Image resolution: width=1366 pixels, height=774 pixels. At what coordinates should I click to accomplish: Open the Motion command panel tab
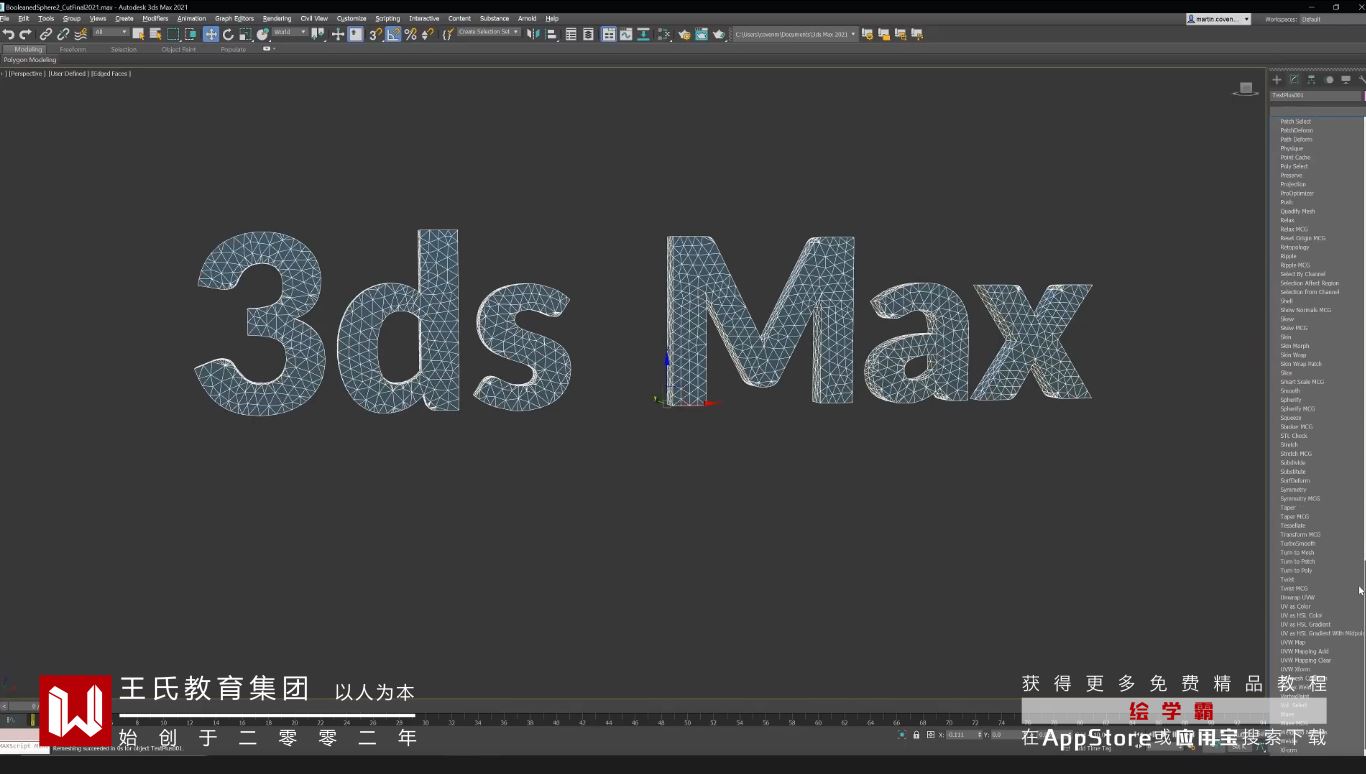click(x=1329, y=80)
